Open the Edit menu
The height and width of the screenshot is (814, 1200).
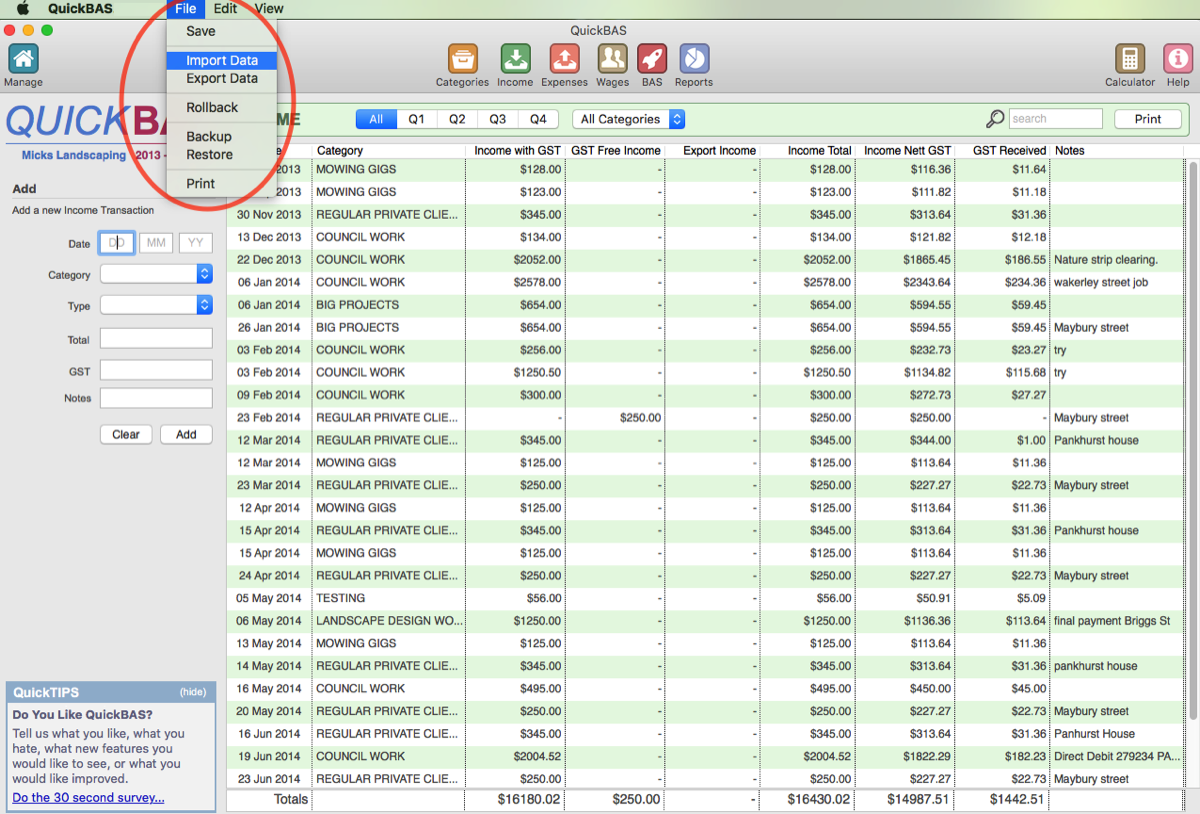(x=225, y=9)
